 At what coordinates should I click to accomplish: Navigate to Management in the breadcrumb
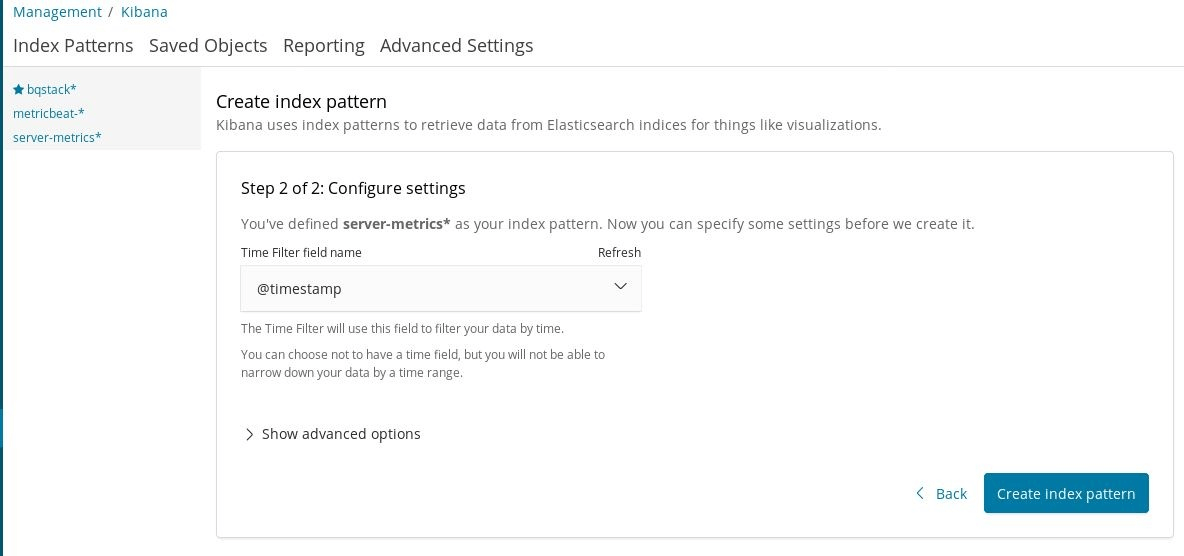[x=57, y=12]
